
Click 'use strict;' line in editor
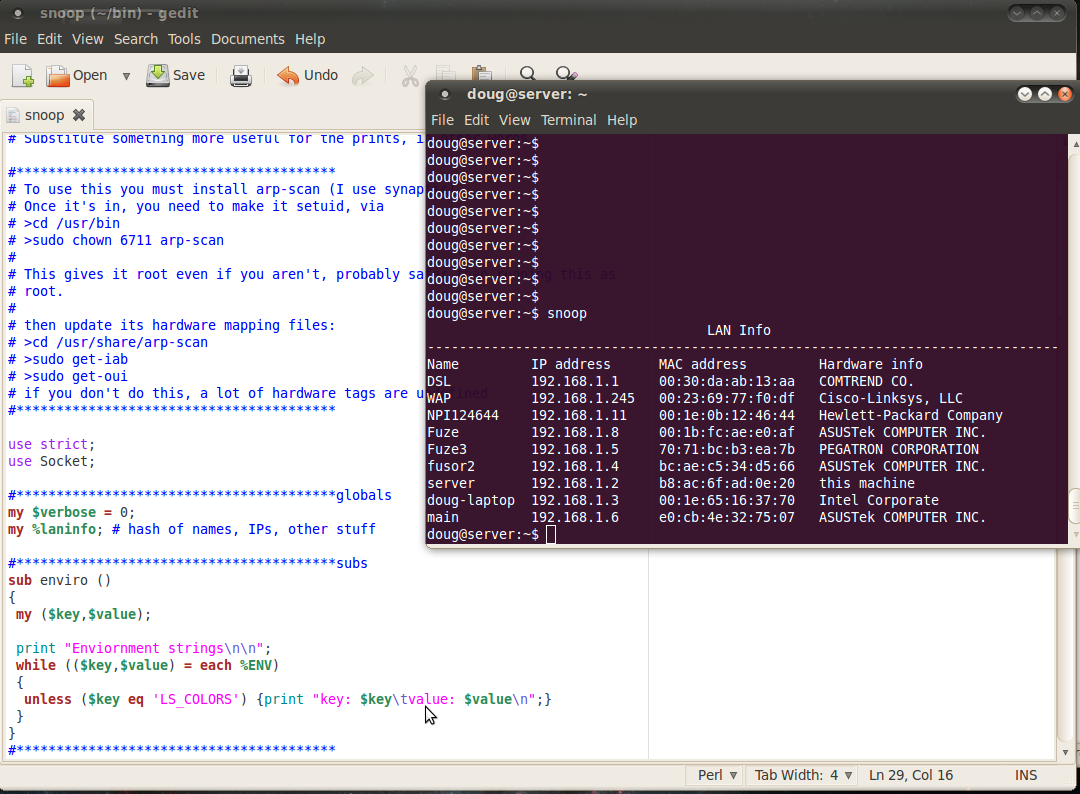tap(52, 444)
